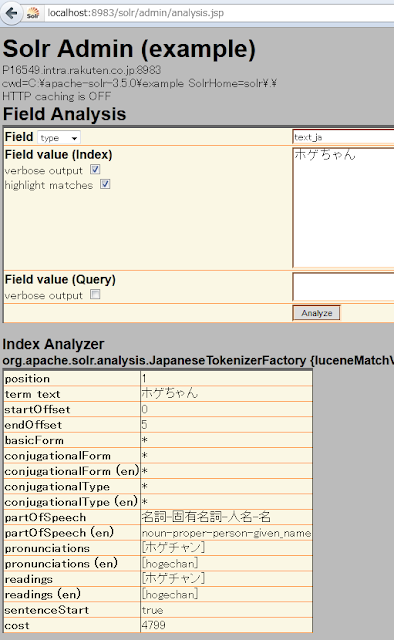The image size is (394, 640).
Task: Open the Field type dropdown
Action: click(58, 138)
